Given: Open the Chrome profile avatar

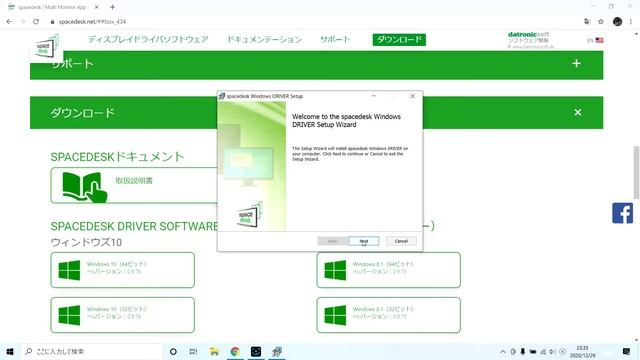Looking at the screenshot, I should [617, 22].
